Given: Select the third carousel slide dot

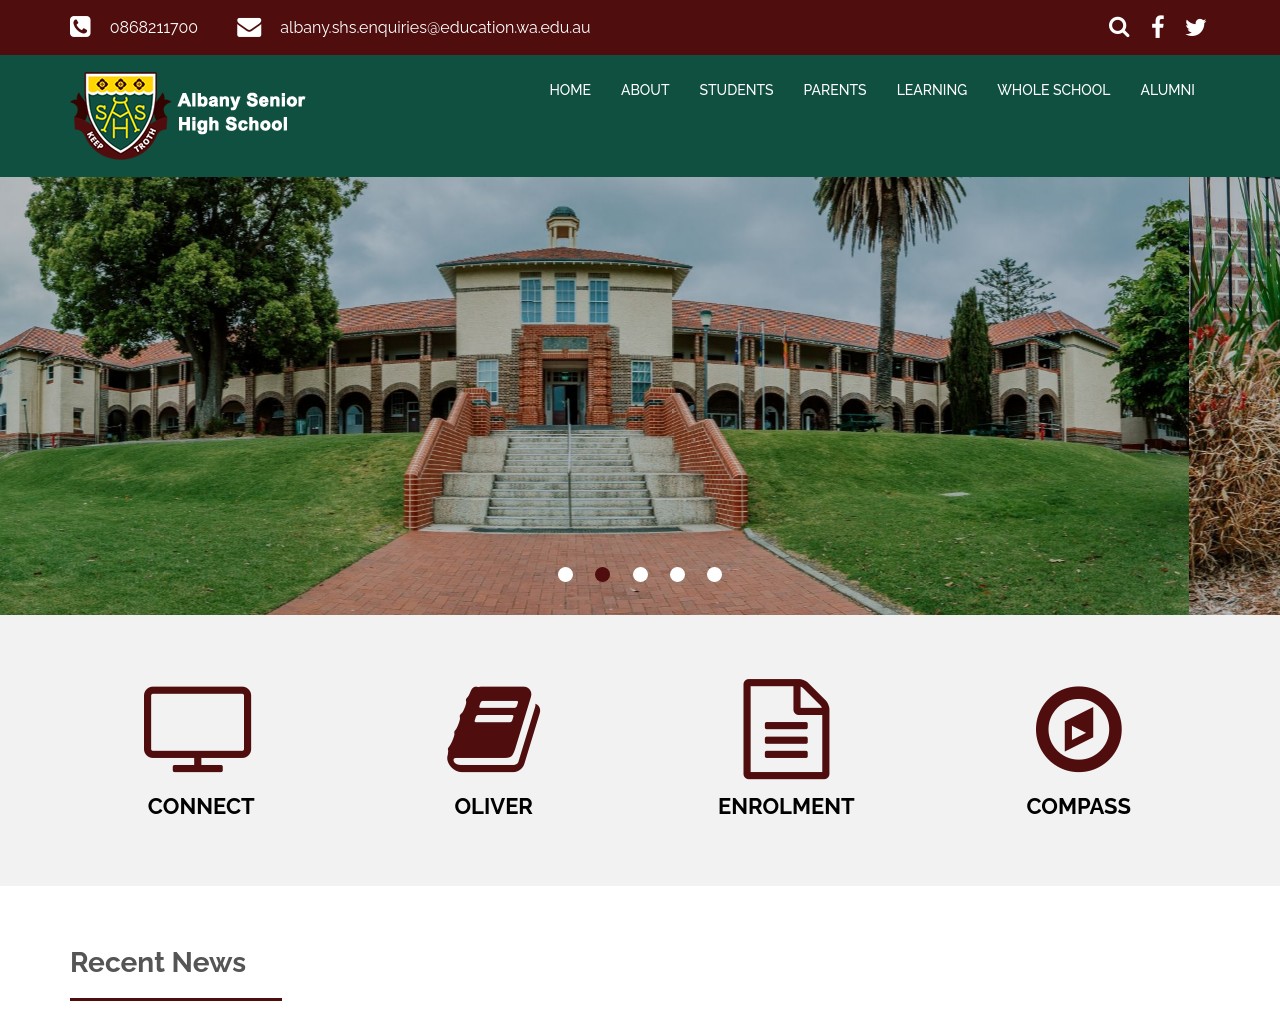Looking at the screenshot, I should pyautogui.click(x=640, y=574).
